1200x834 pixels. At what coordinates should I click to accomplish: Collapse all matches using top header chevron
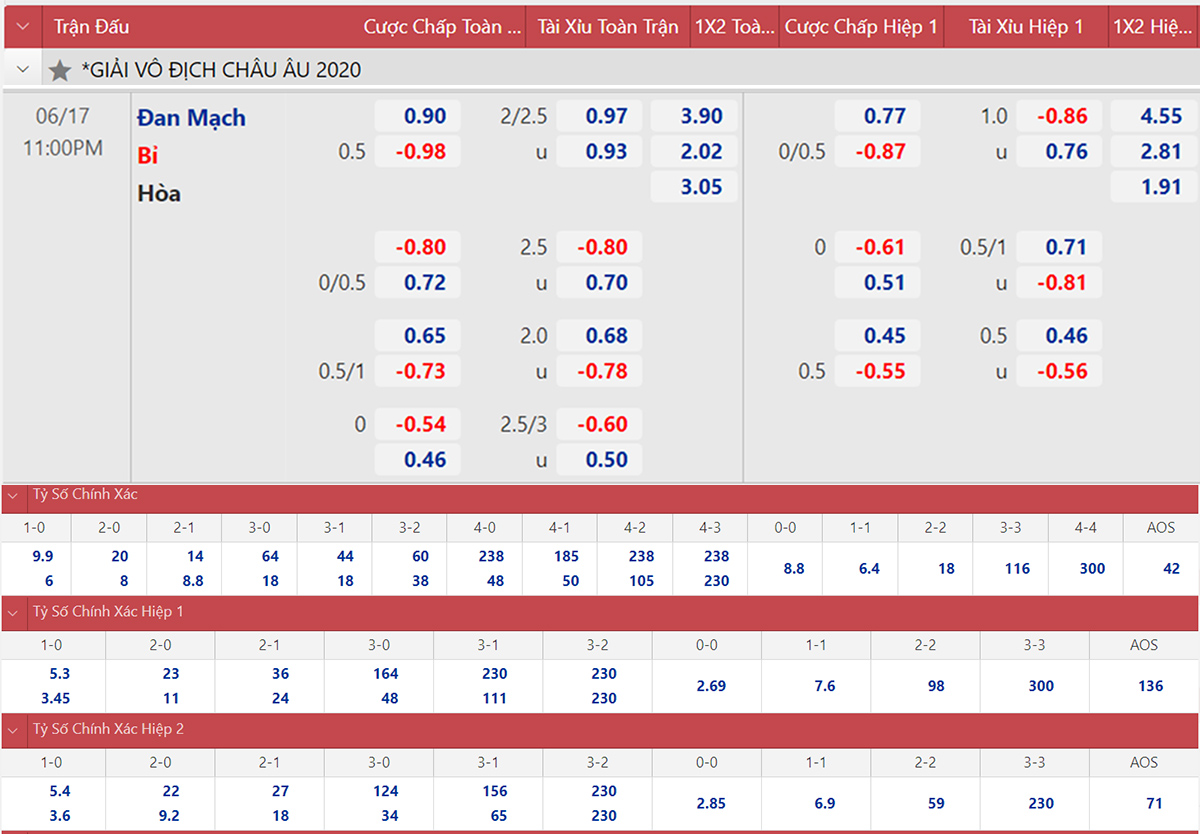(23, 26)
